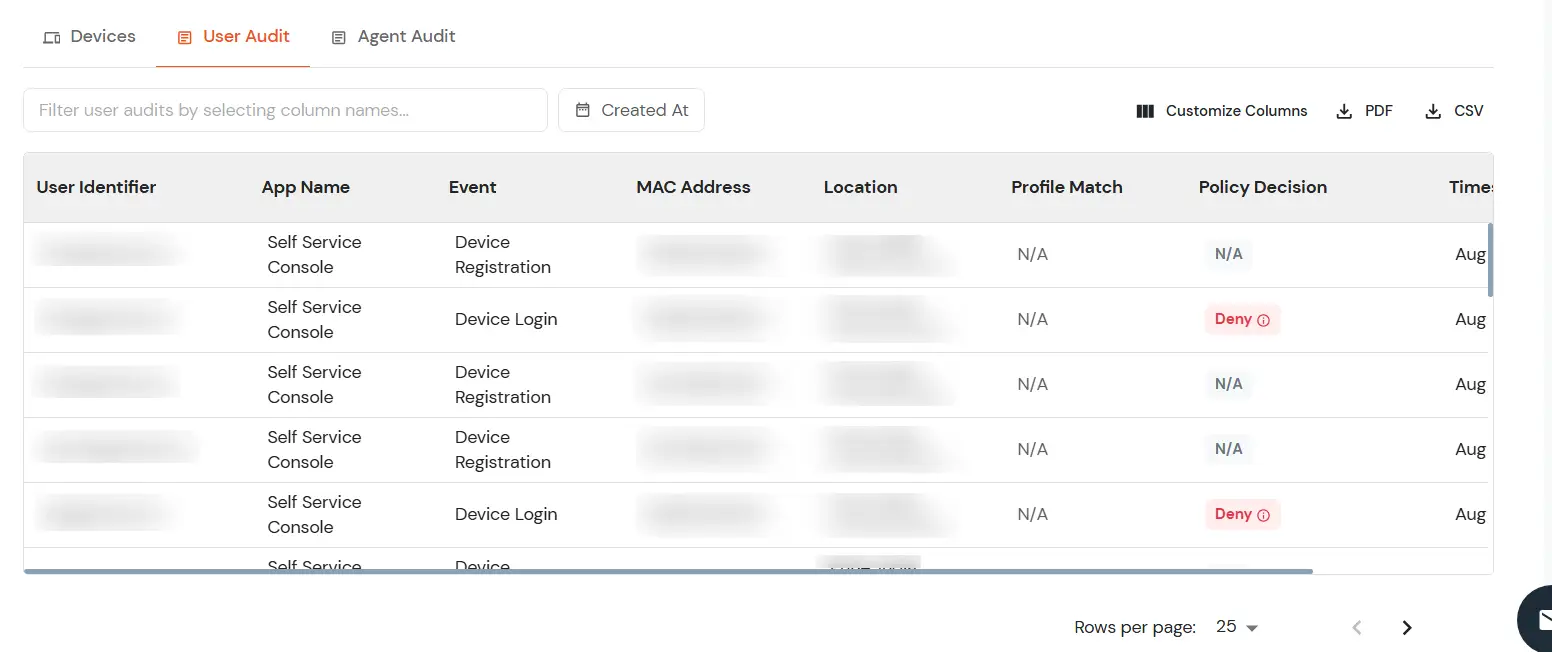Viewport: 1552px width, 652px height.
Task: Click the Deny badge in second row
Action: click(x=1242, y=319)
